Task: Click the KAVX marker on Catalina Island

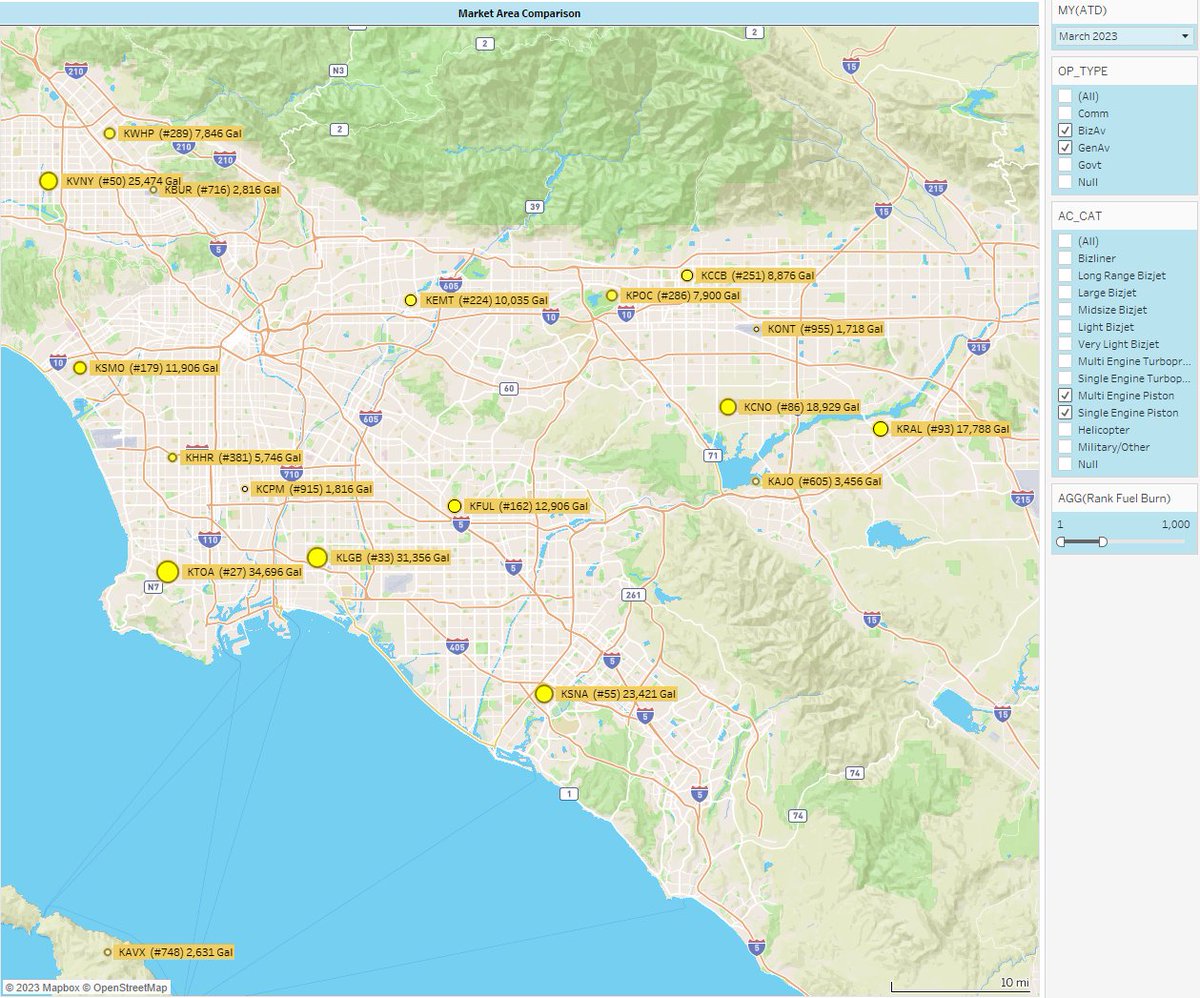Action: [x=108, y=952]
